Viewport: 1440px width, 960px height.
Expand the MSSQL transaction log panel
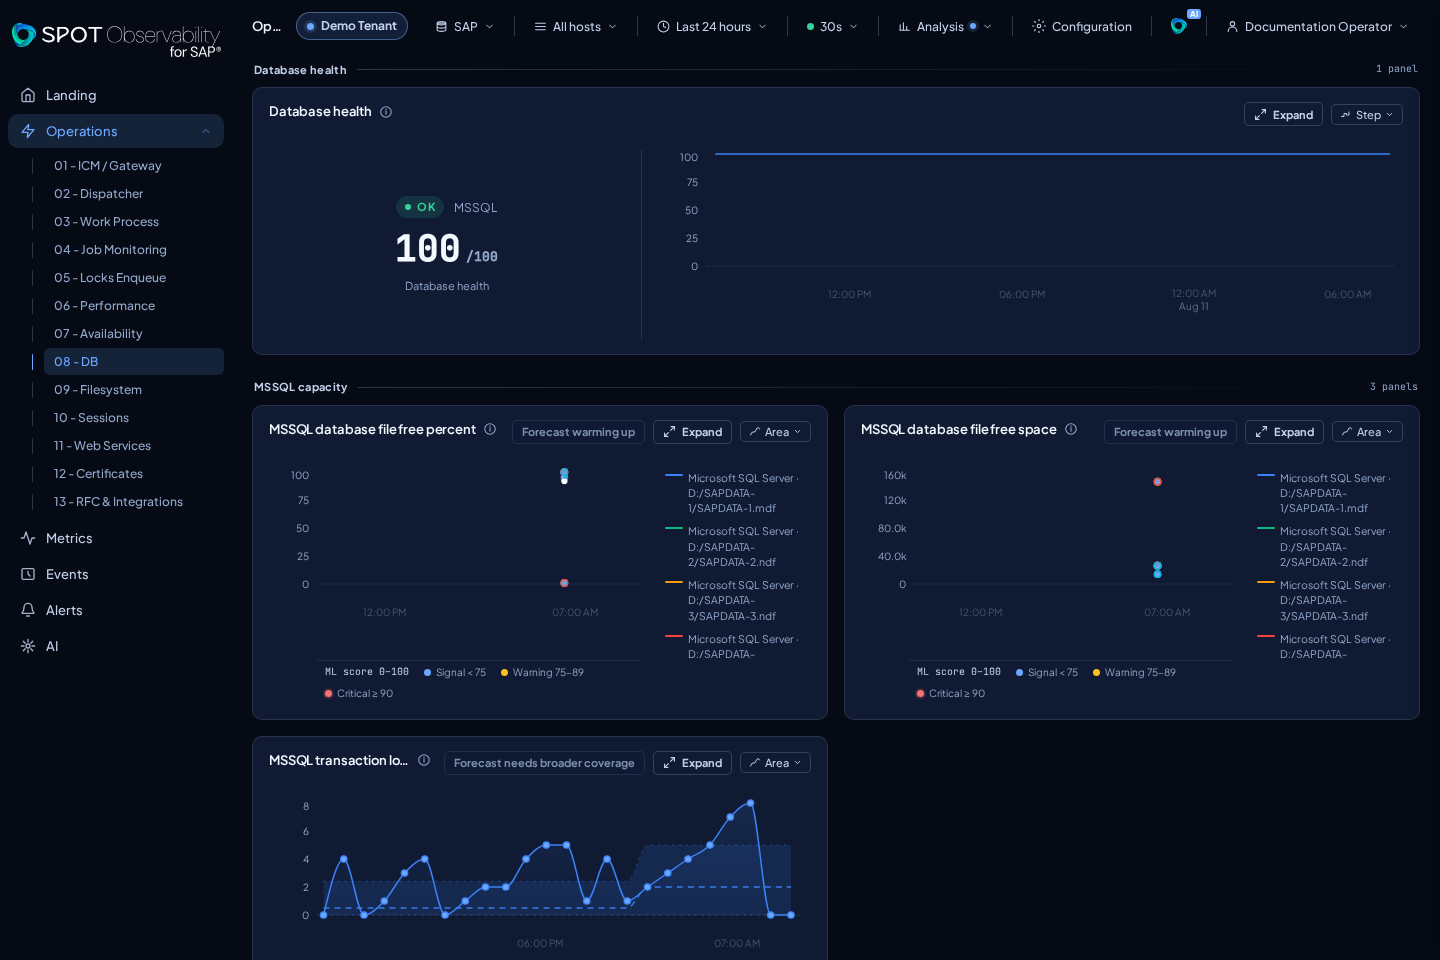(692, 763)
